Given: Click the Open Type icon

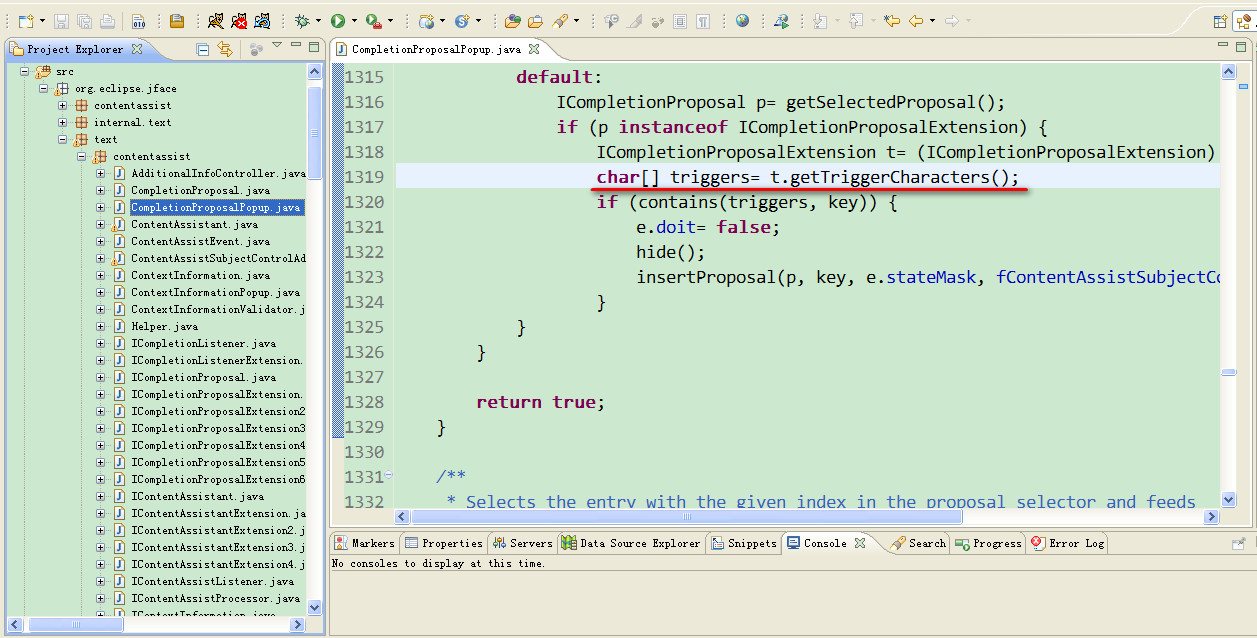Looking at the screenshot, I should [512, 20].
